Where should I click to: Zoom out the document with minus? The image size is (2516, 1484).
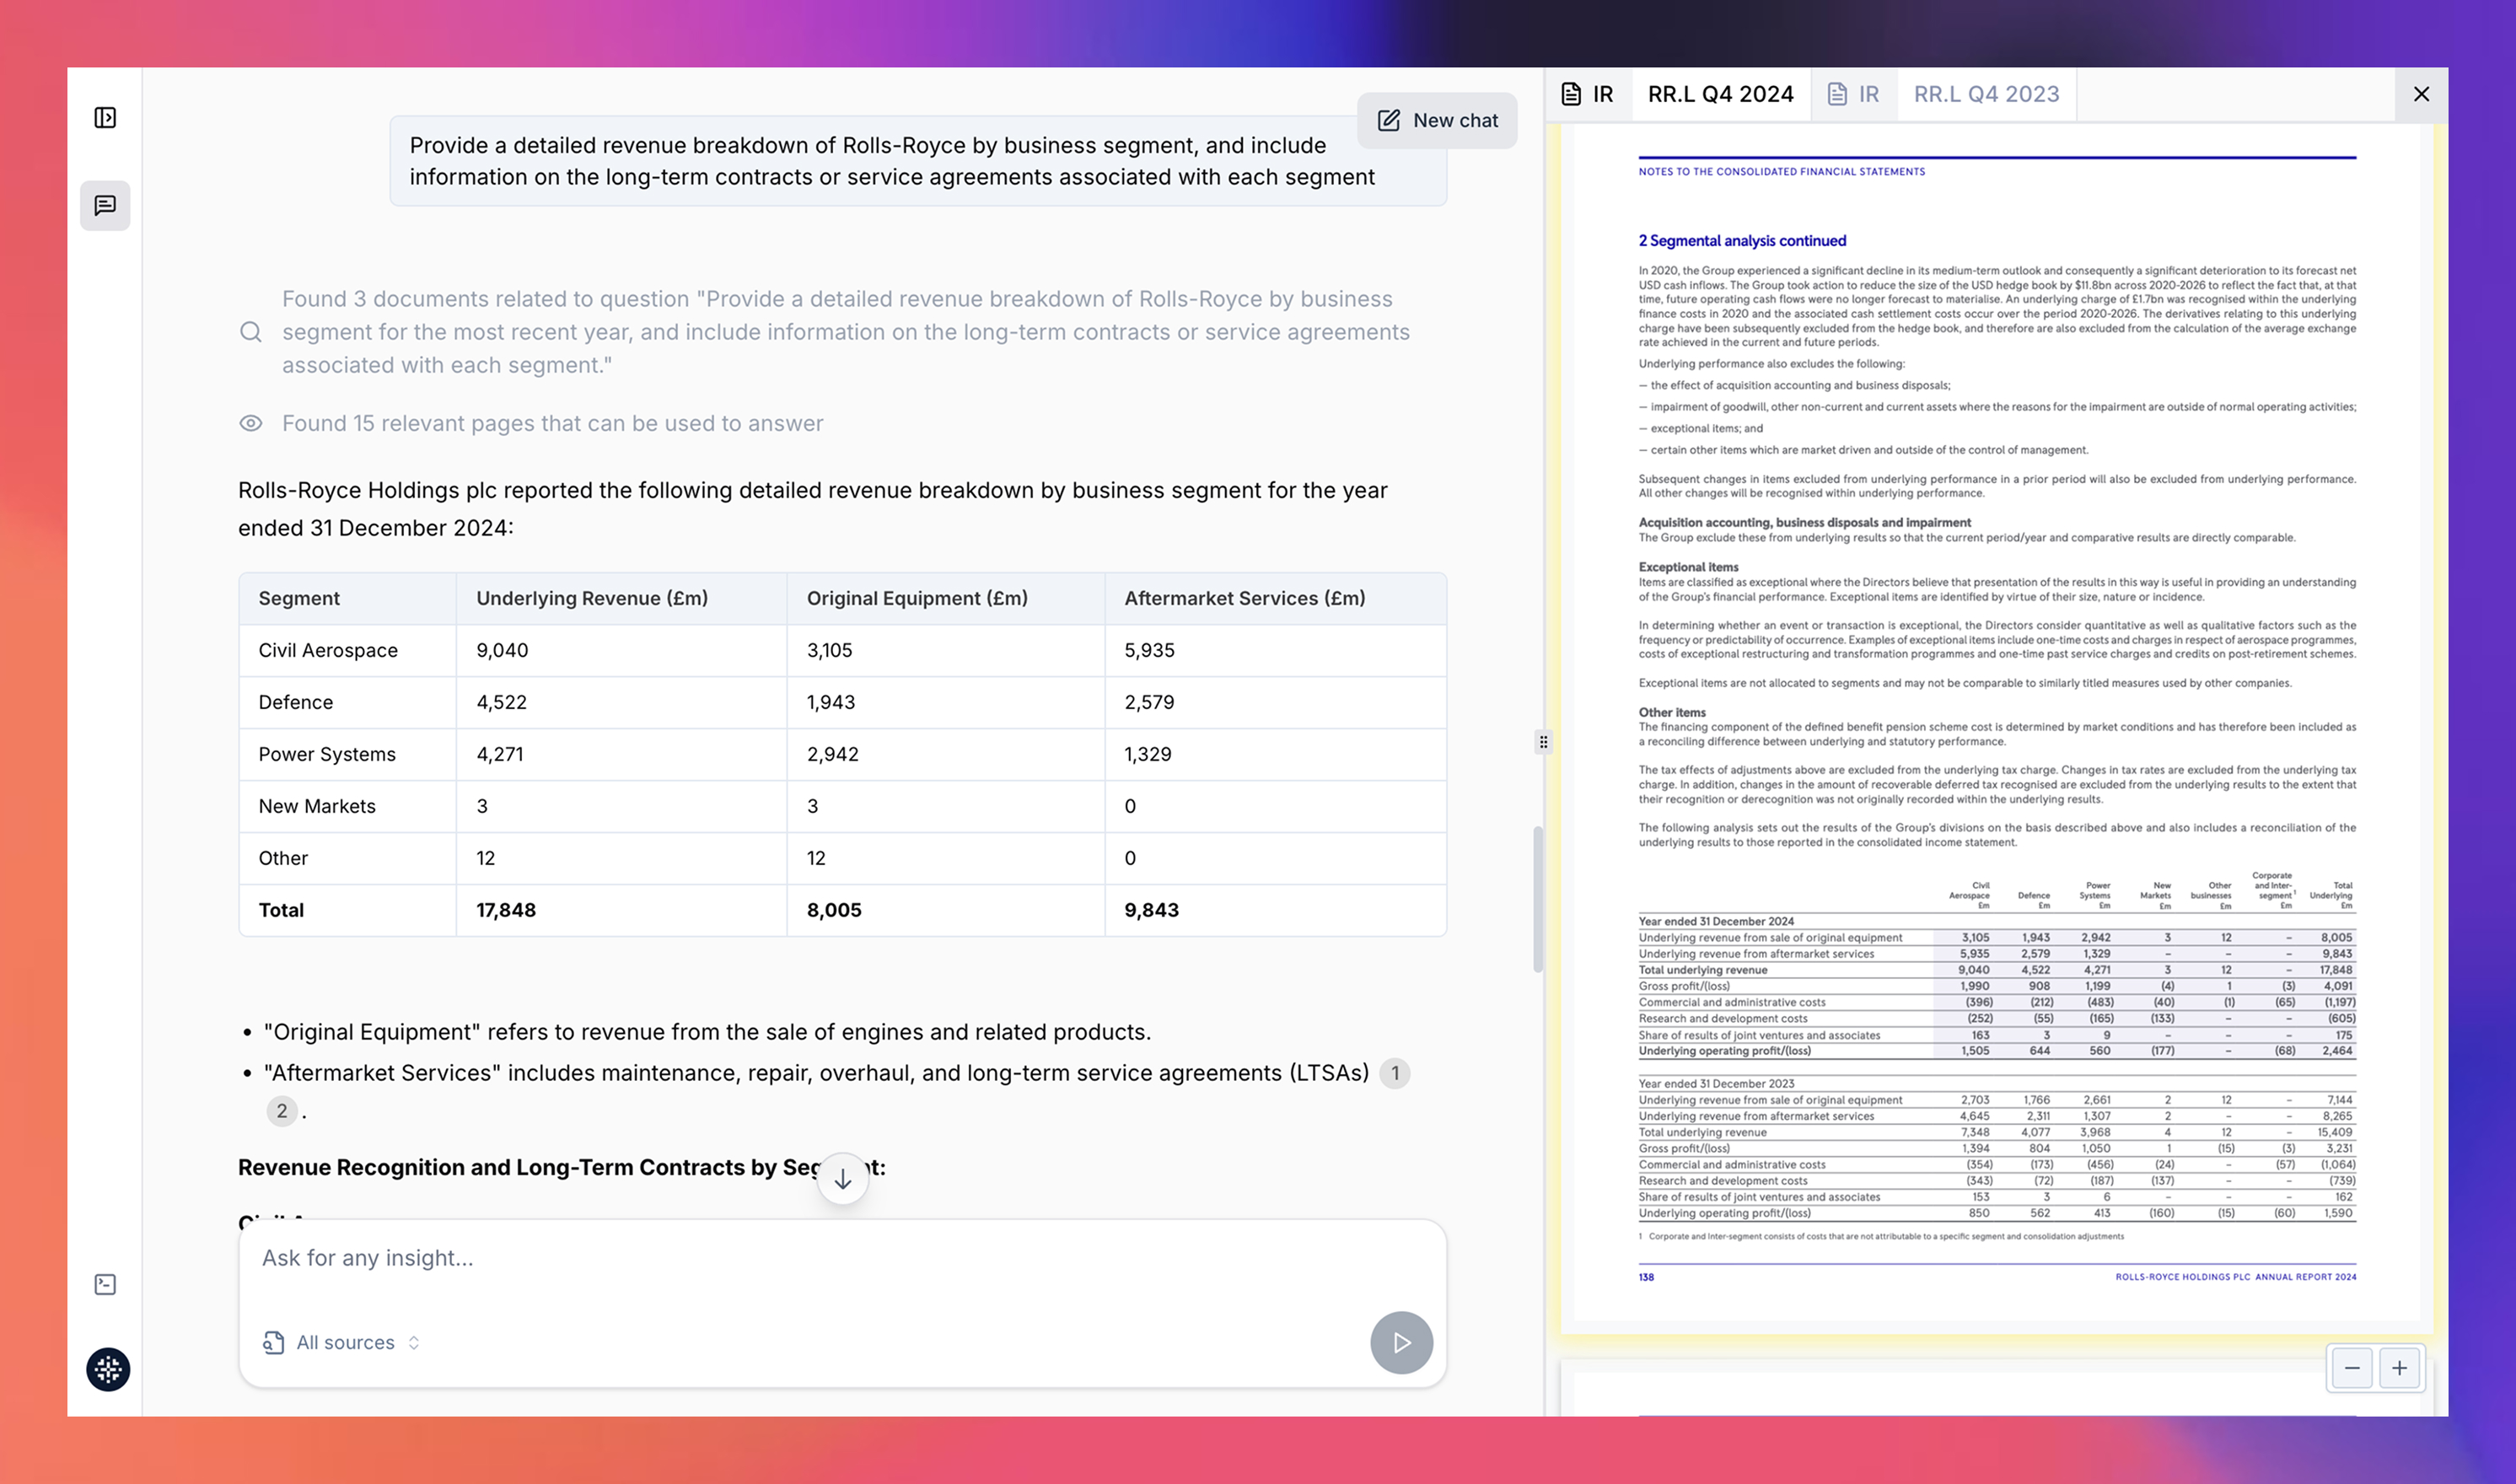(2352, 1368)
